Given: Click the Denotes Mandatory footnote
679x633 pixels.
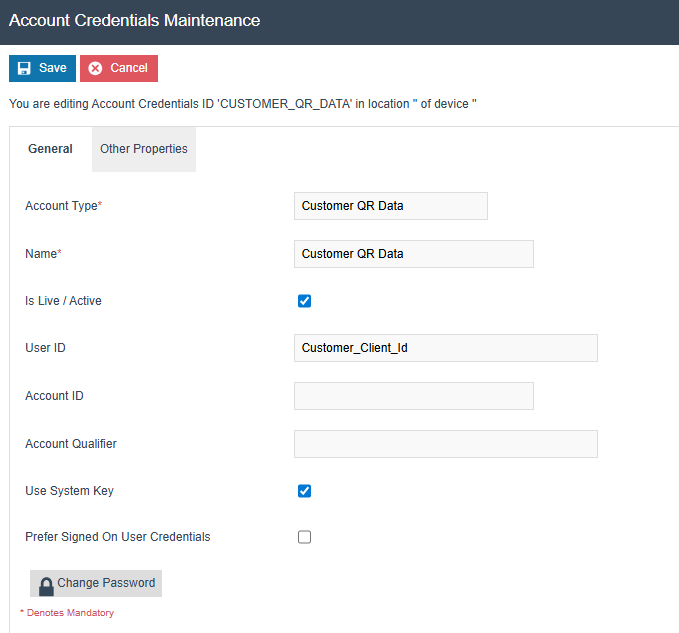Looking at the screenshot, I should [67, 613].
